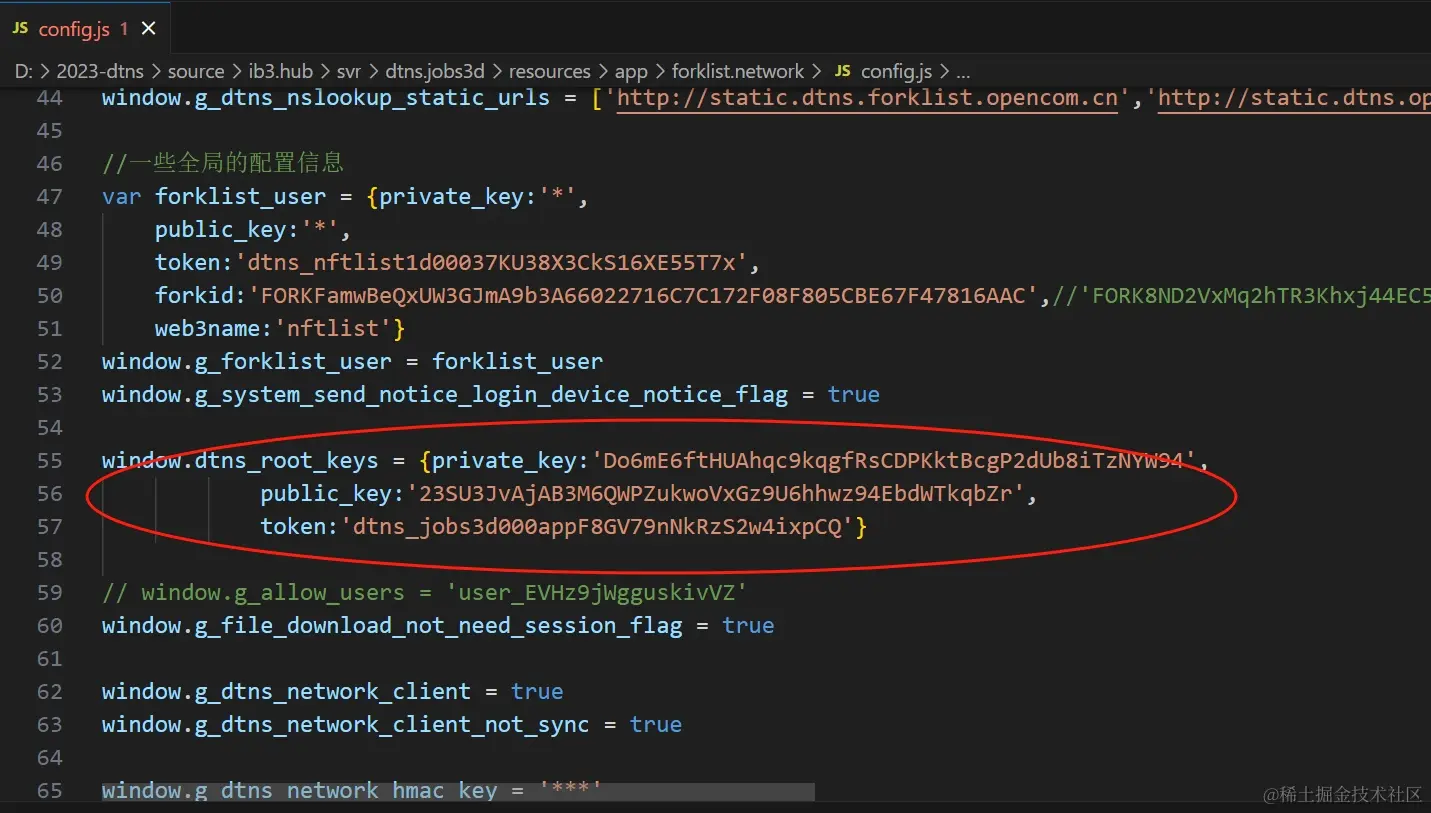Click the private key string starting with Do6mE6ft
Viewport: 1431px width, 813px height.
[x=895, y=461]
